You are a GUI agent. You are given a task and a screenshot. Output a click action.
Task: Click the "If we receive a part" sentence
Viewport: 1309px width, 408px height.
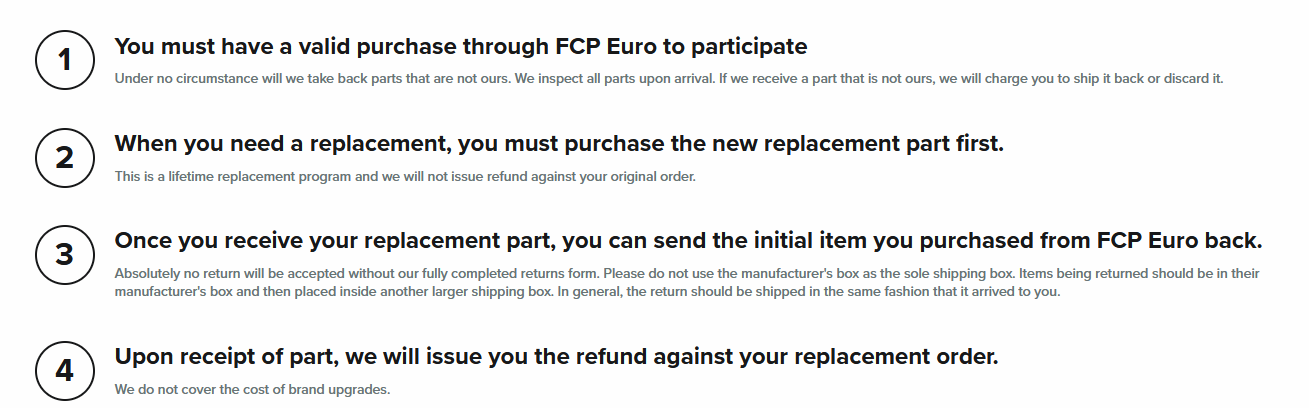[960, 78]
